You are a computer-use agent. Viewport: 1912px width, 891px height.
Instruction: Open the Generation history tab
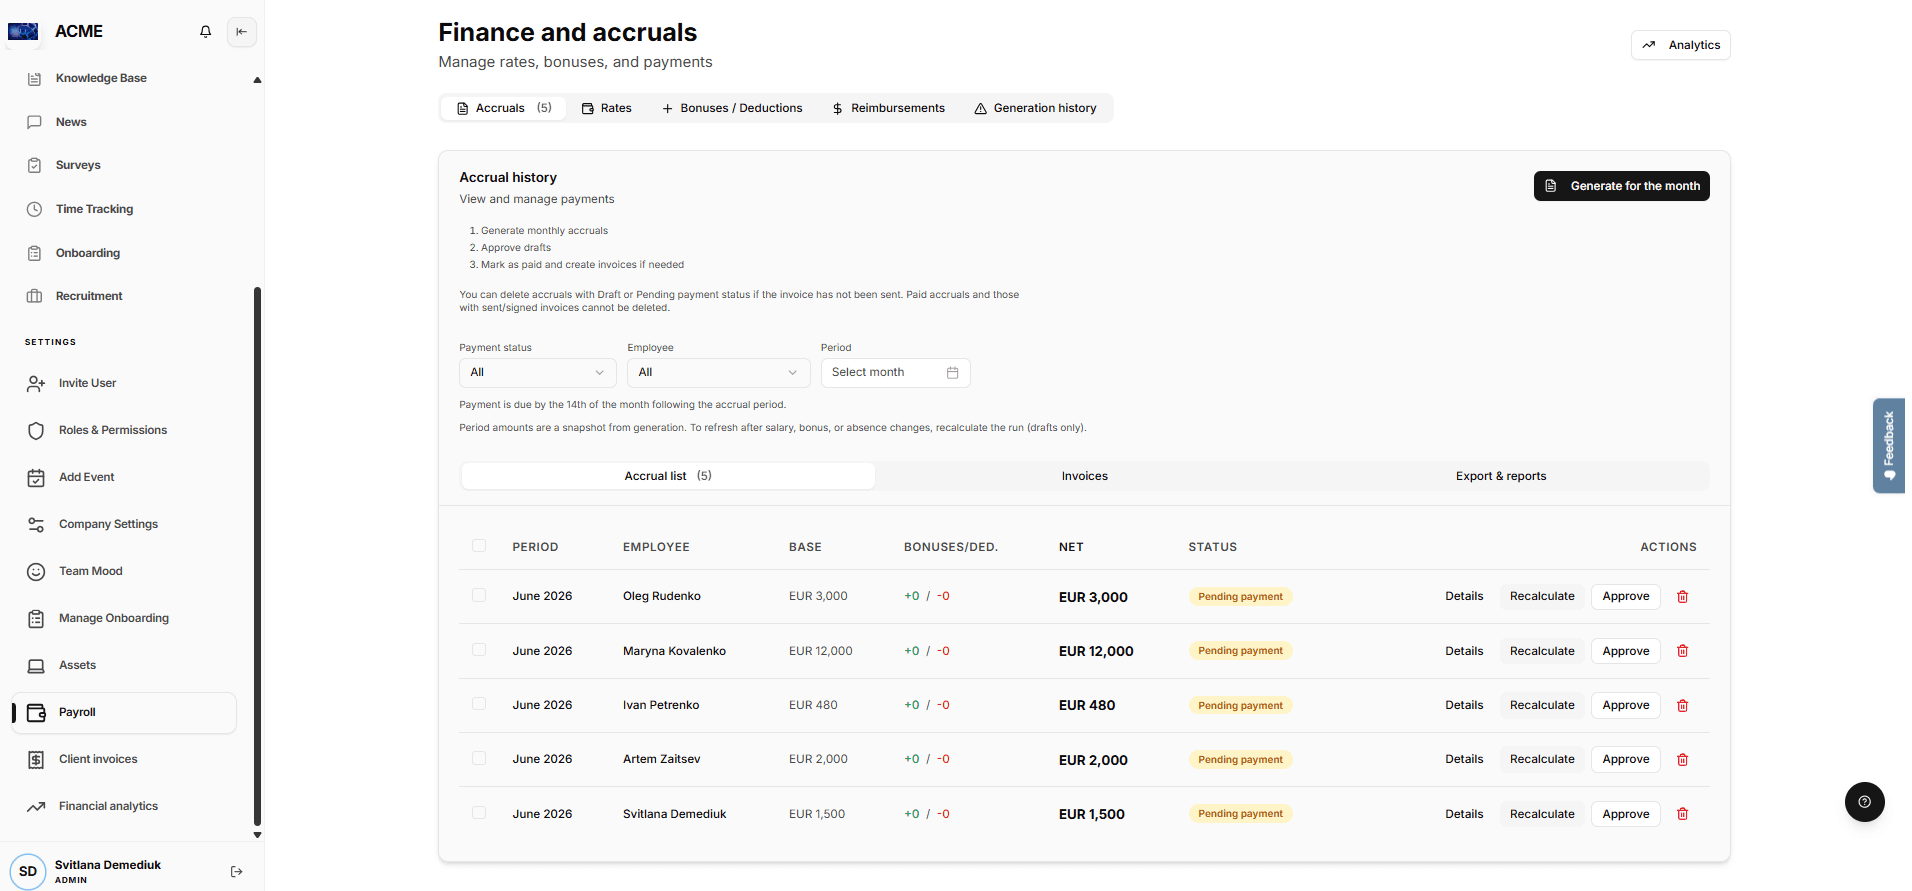[1035, 108]
